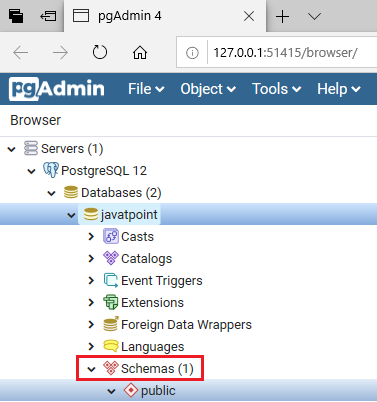Click the Casts node icon
Viewport: 377px width, 402px height.
111,236
